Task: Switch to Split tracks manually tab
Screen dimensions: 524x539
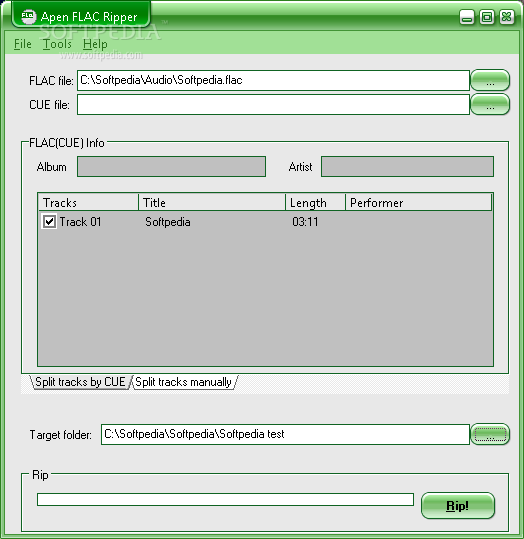Action: [x=184, y=382]
